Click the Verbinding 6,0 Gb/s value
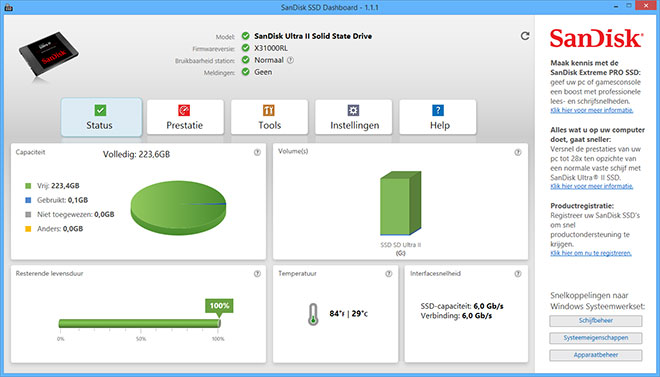660x377 pixels. (x=477, y=316)
